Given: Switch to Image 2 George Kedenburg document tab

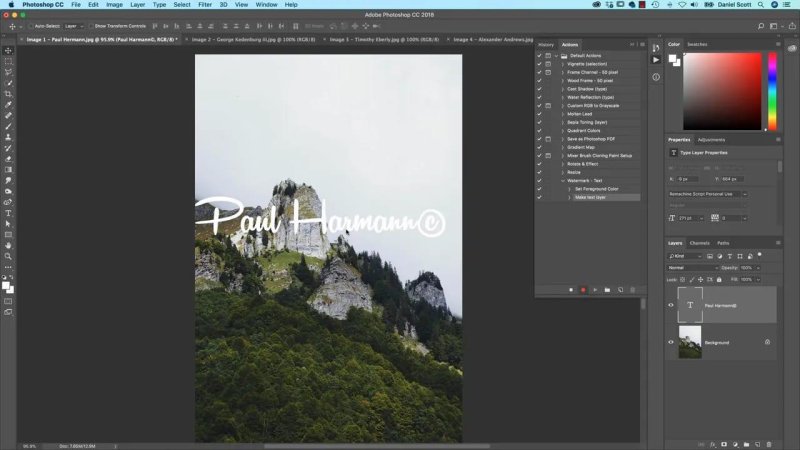Looking at the screenshot, I should (x=254, y=39).
